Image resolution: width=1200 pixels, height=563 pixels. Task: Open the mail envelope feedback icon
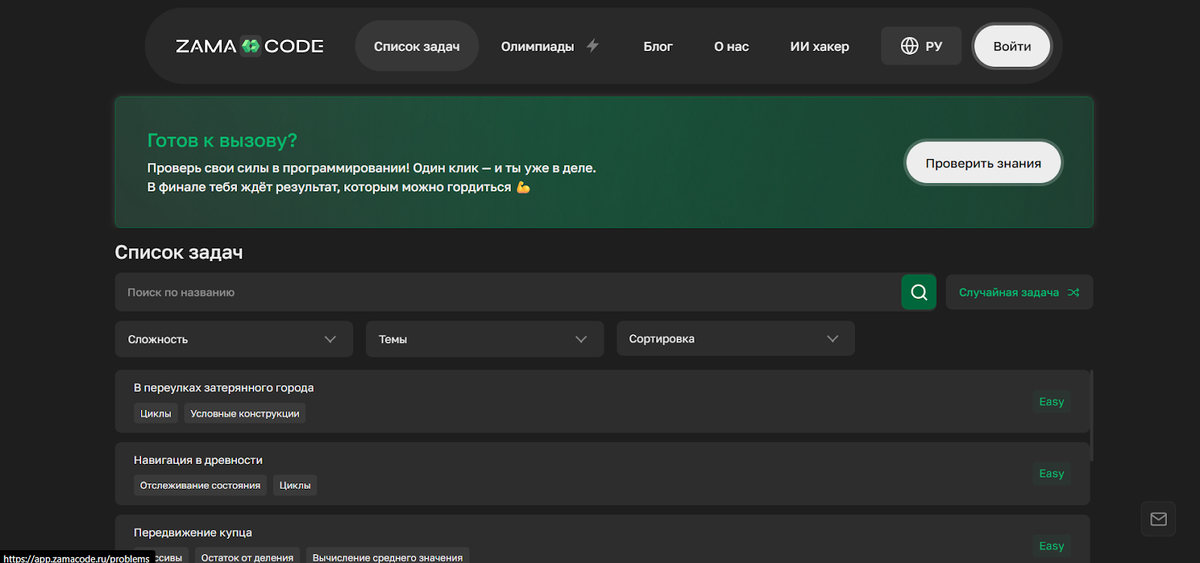(x=1158, y=519)
